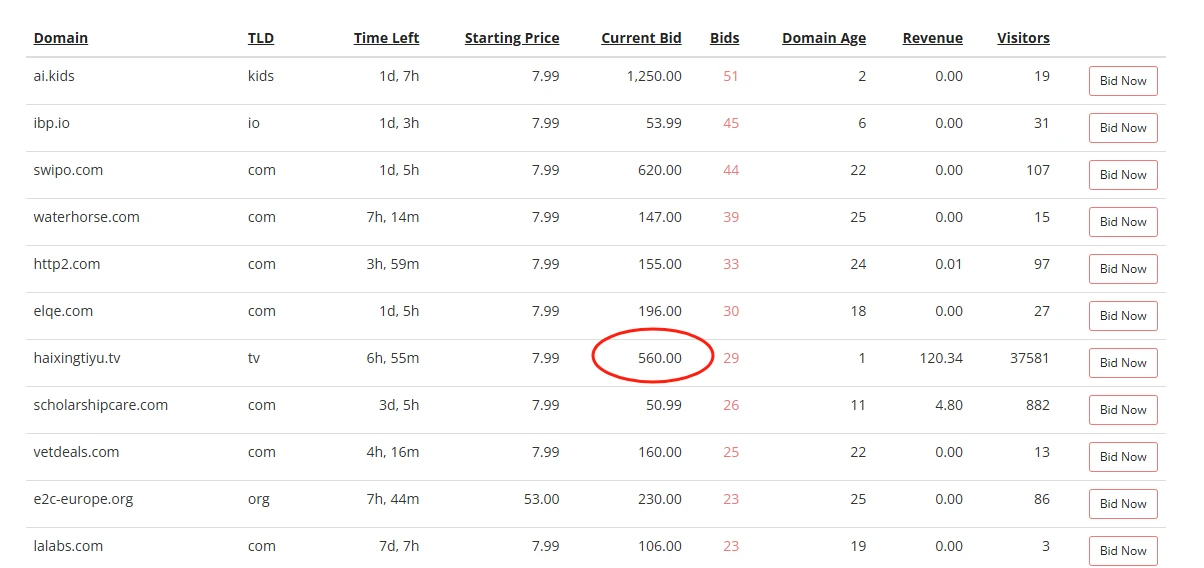Click Bid Now for waterhorse.com
The width and height of the screenshot is (1204, 568).
[x=1123, y=222]
